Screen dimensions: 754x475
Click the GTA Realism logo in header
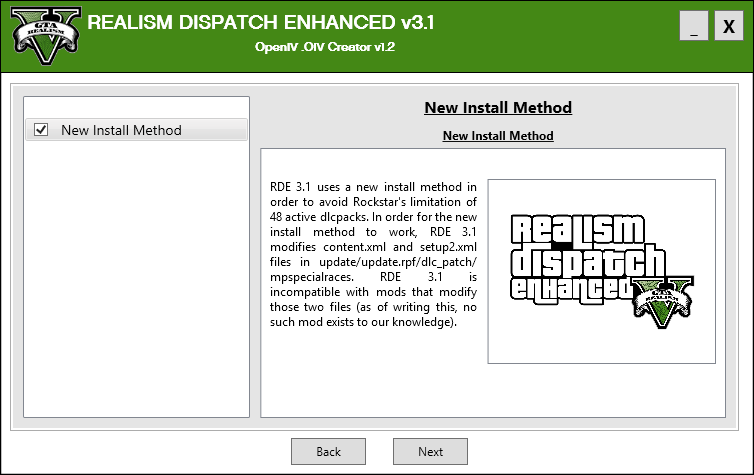click(x=46, y=36)
